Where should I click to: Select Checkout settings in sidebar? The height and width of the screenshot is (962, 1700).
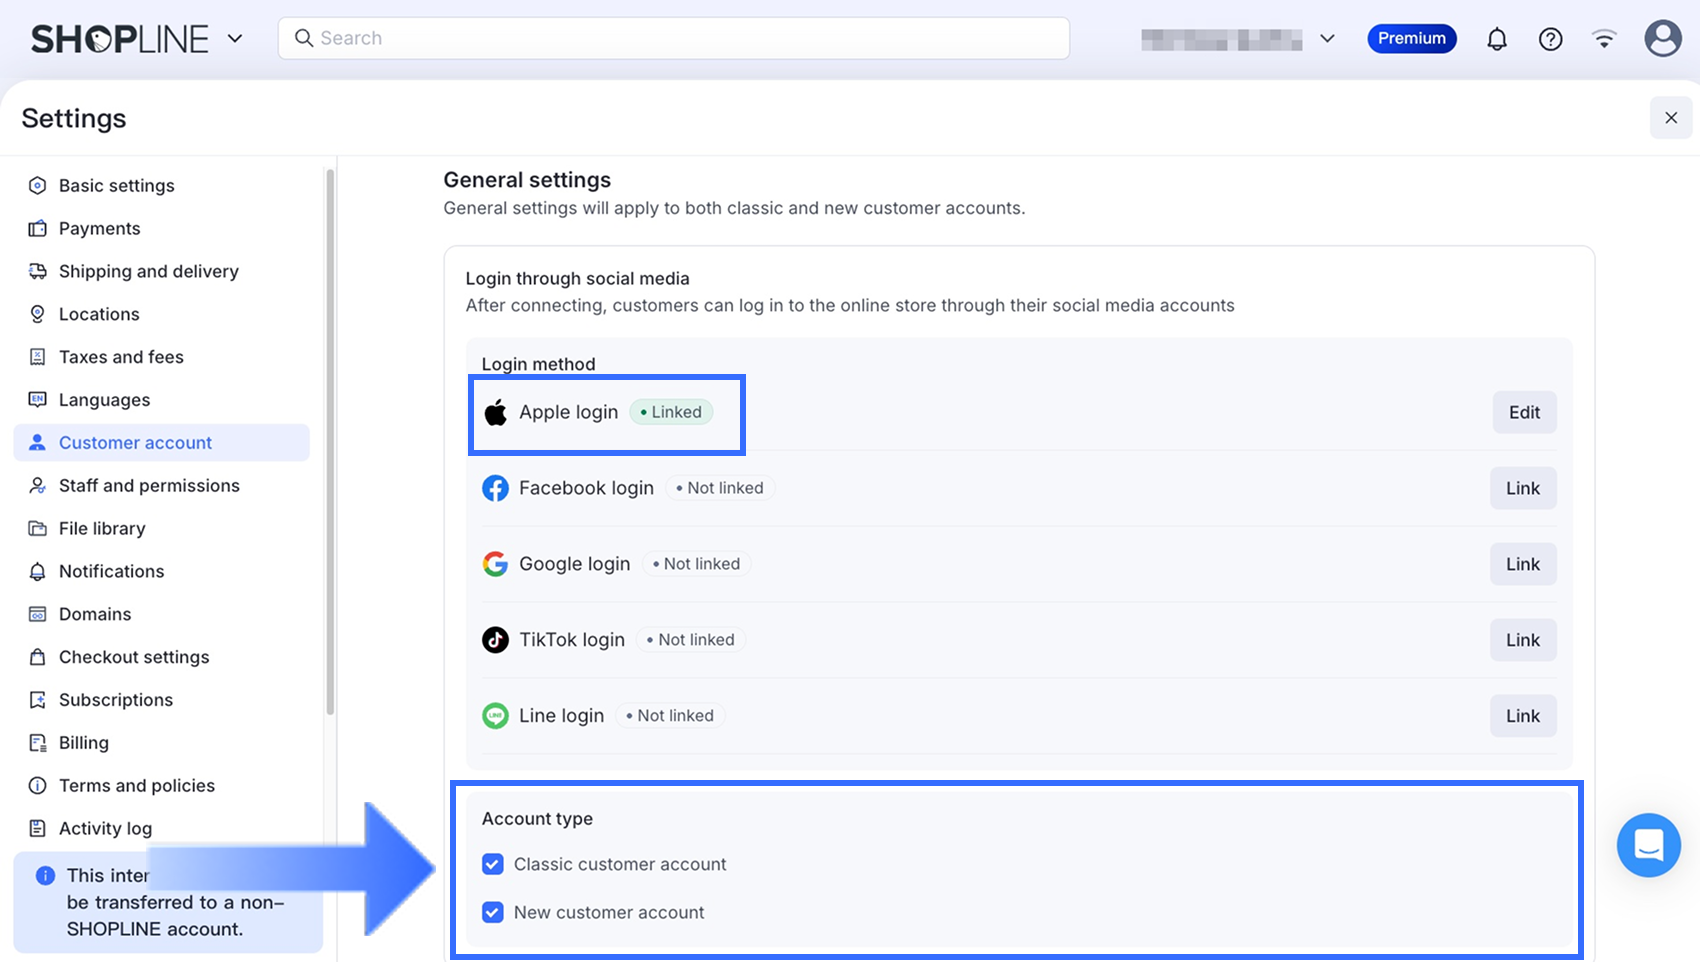134,657
